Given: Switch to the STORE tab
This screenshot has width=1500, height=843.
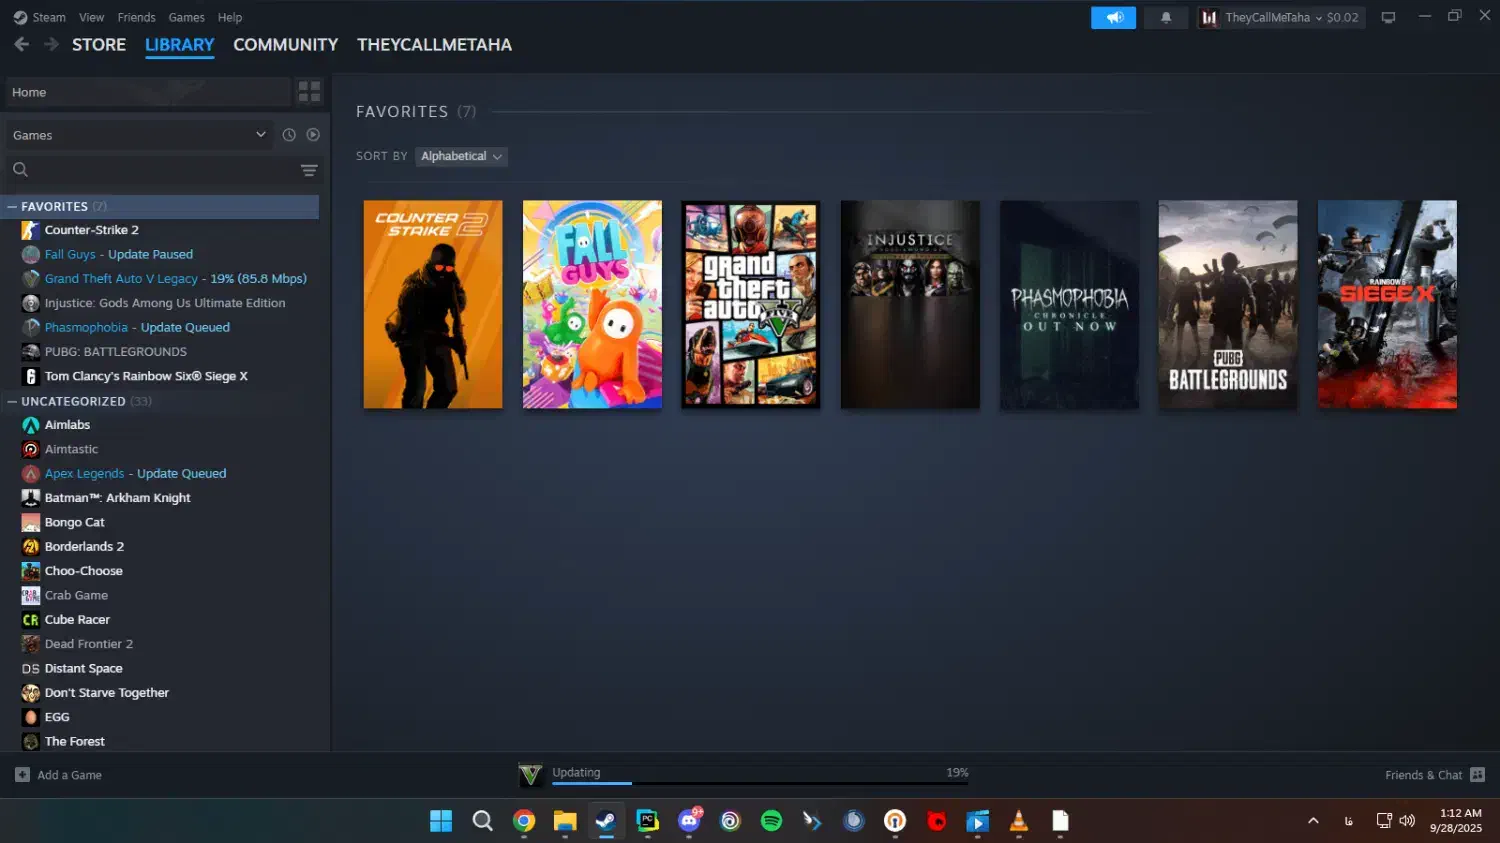Looking at the screenshot, I should coord(99,45).
